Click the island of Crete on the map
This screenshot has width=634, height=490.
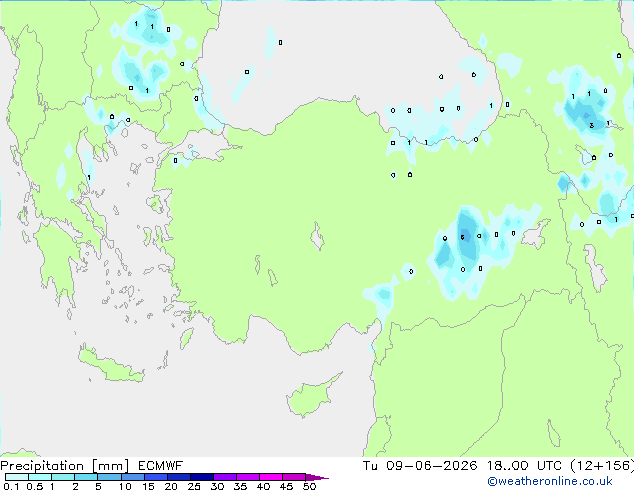[109, 364]
